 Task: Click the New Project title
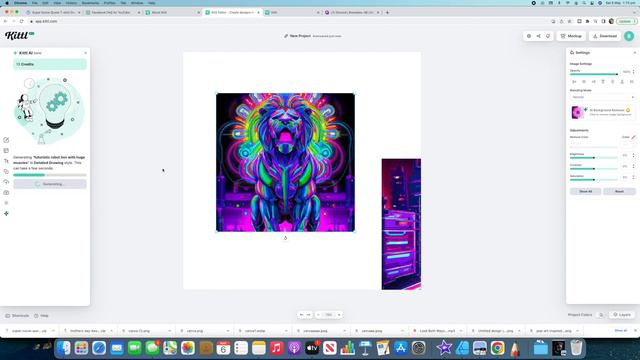pyautogui.click(x=300, y=36)
